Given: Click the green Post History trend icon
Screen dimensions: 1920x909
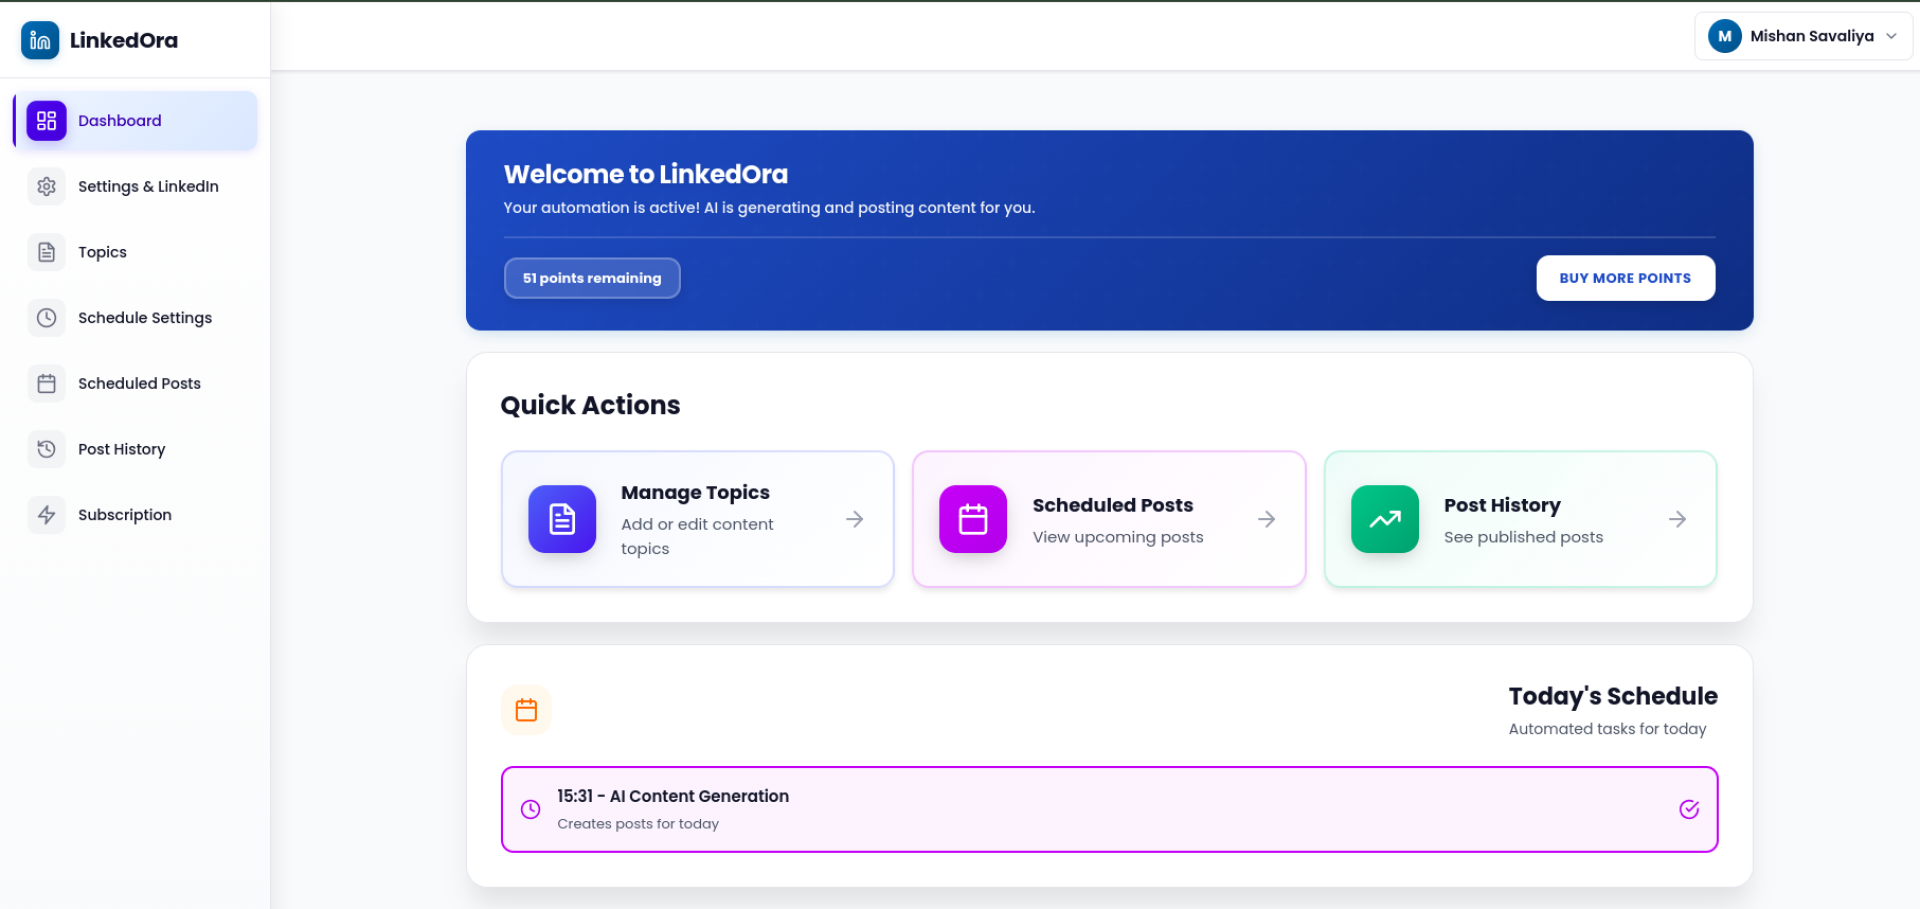Looking at the screenshot, I should [x=1384, y=519].
